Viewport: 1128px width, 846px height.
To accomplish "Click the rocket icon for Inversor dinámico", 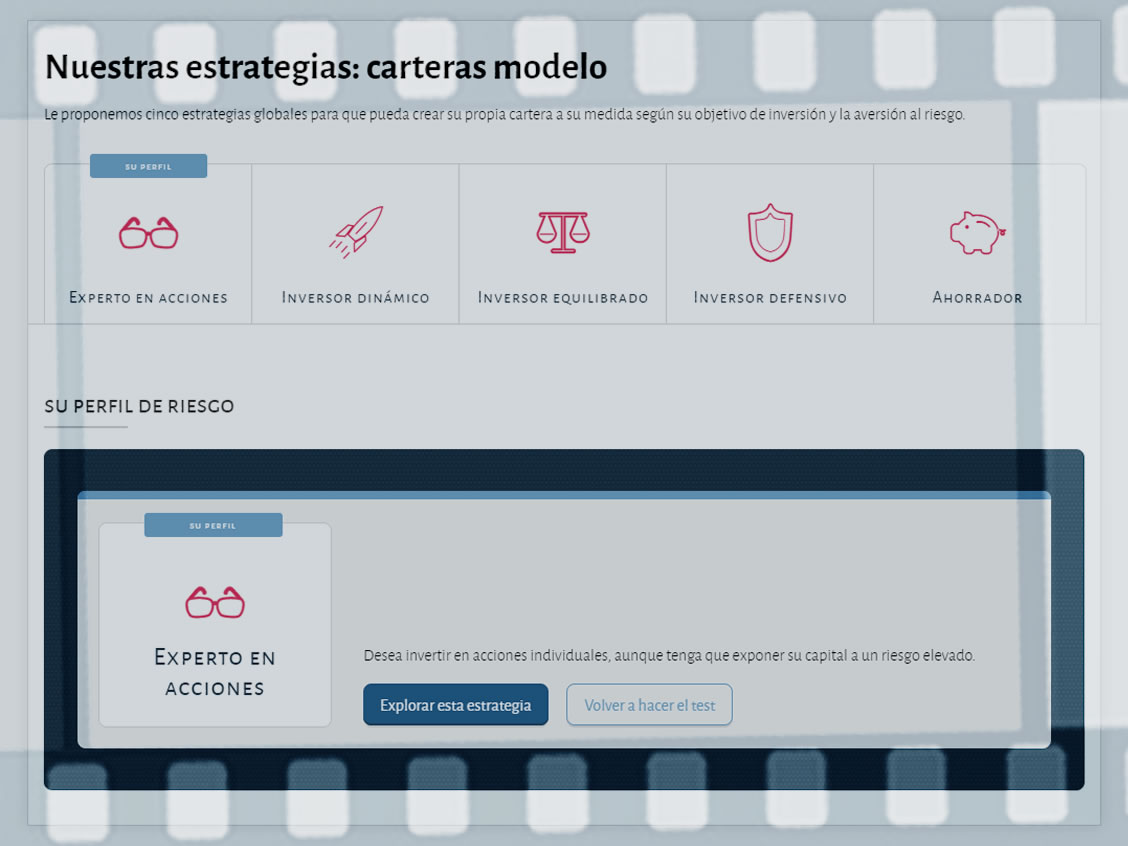I will (355, 232).
